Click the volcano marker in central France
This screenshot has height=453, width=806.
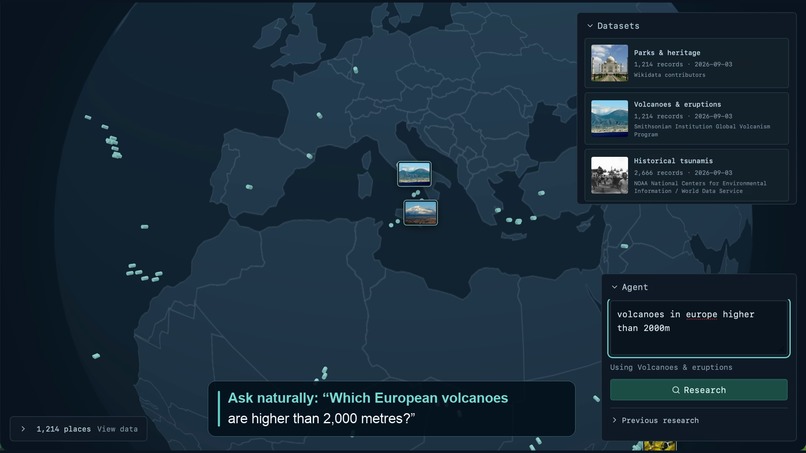tap(320, 116)
